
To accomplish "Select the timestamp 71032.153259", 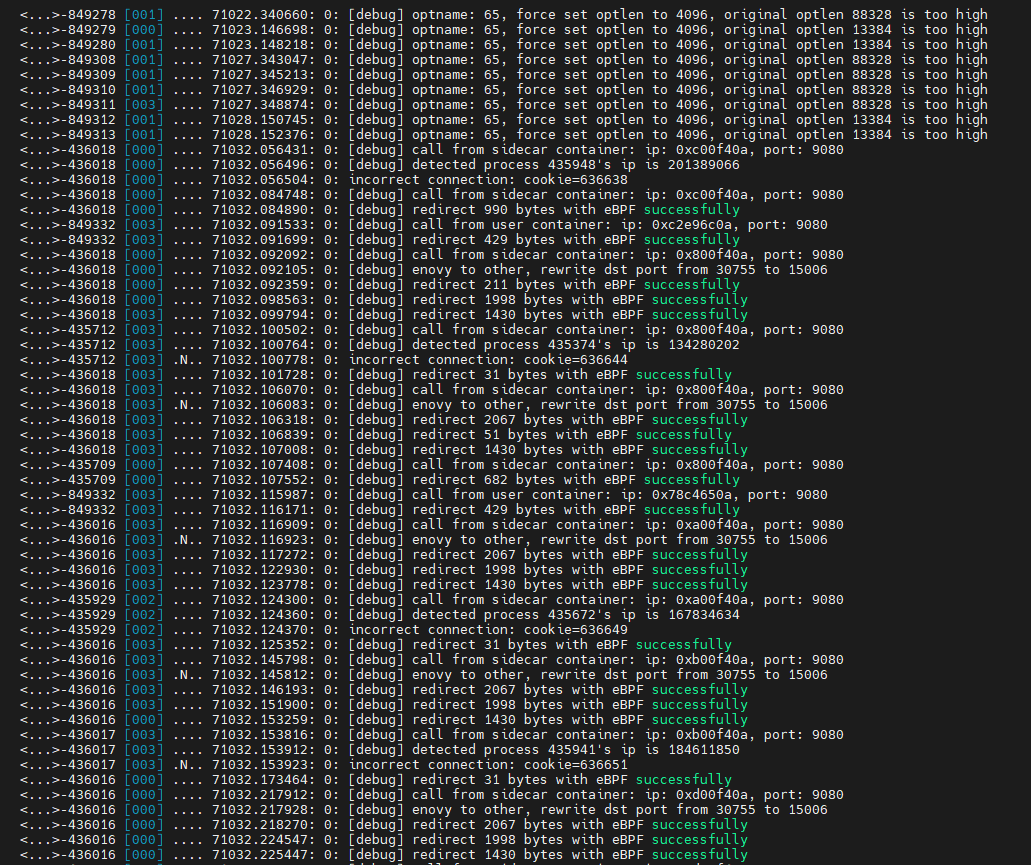I will tap(260, 720).
